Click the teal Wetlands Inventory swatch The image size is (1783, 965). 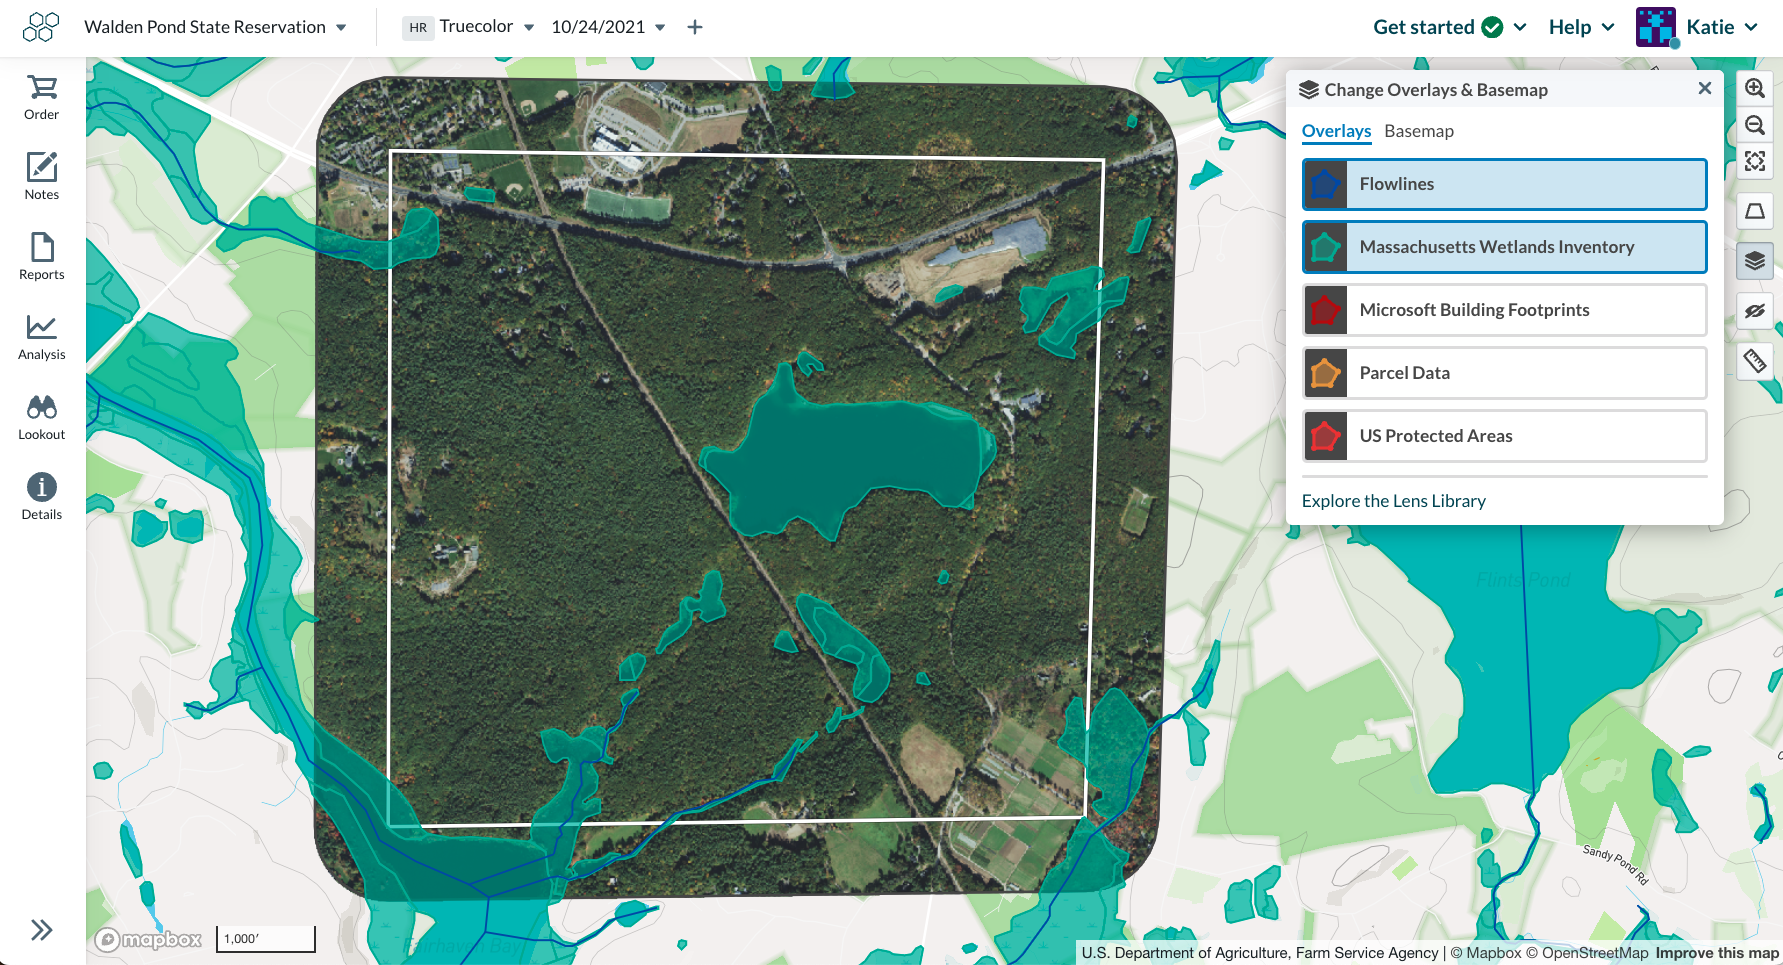(x=1325, y=247)
